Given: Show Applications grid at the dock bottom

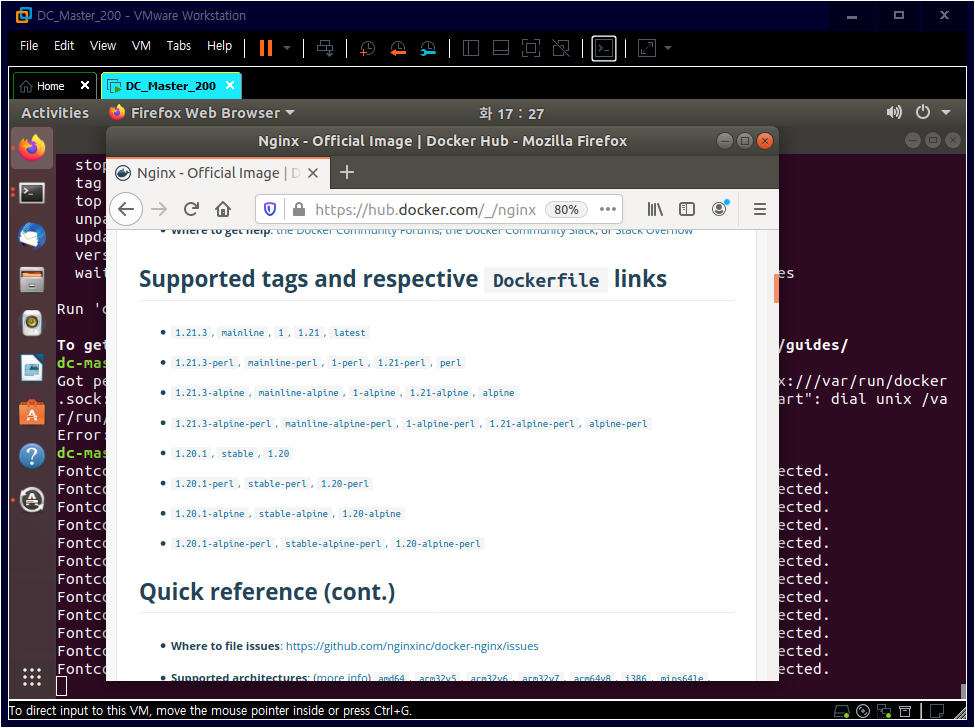Looking at the screenshot, I should point(32,676).
